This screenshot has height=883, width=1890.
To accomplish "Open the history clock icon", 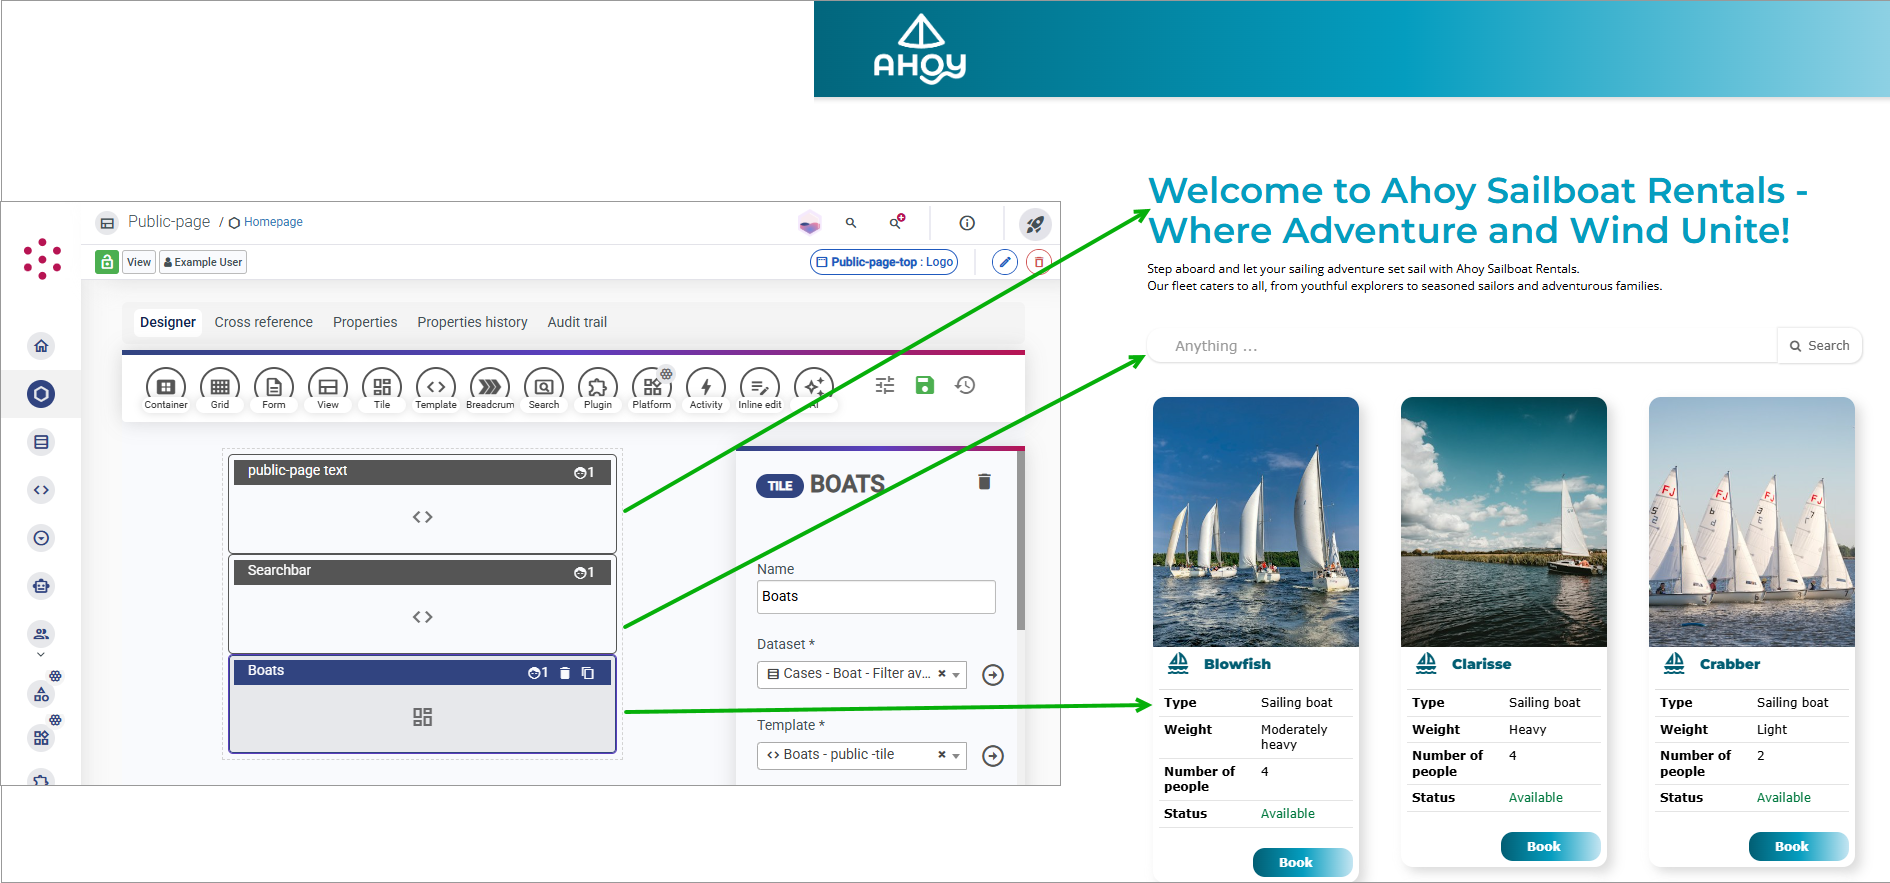I will click(965, 385).
